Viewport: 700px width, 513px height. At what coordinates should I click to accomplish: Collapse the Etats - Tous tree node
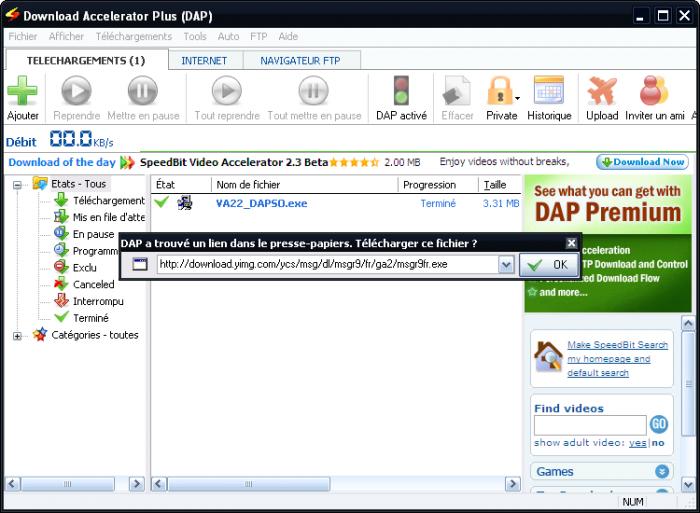[17, 185]
